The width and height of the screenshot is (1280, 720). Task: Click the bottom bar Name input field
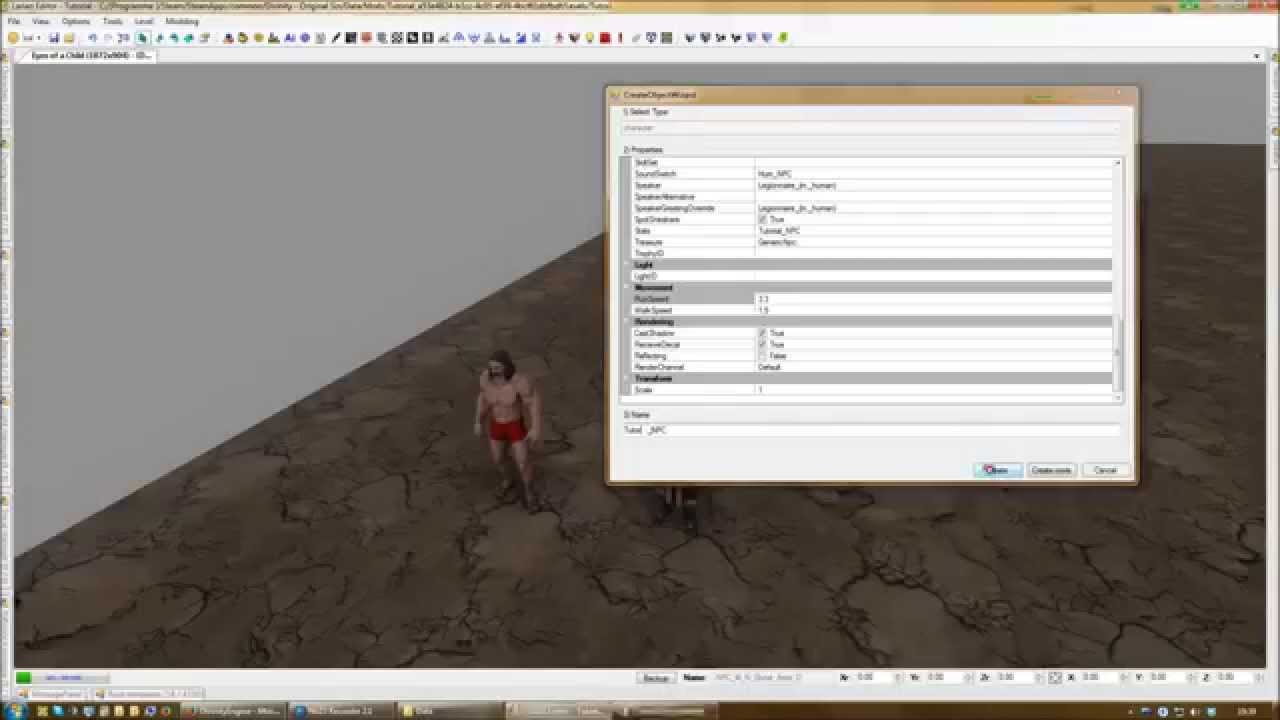pos(770,678)
